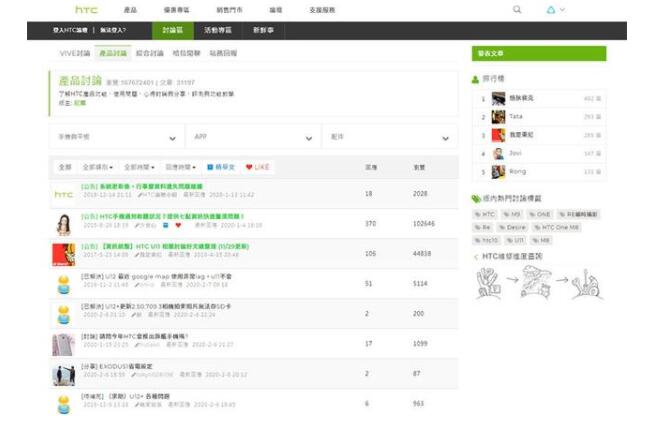Viewport: 647px width, 422px height.
Task: Select the Desire discussion tag
Action: [x=512, y=228]
